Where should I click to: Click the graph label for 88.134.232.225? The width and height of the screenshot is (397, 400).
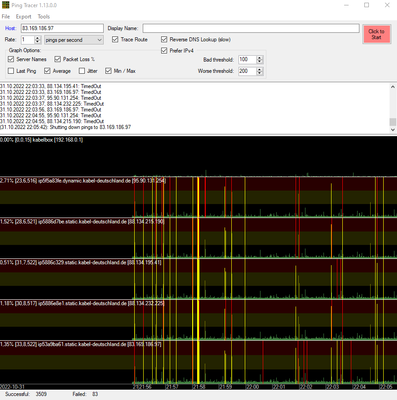[x=82, y=303]
